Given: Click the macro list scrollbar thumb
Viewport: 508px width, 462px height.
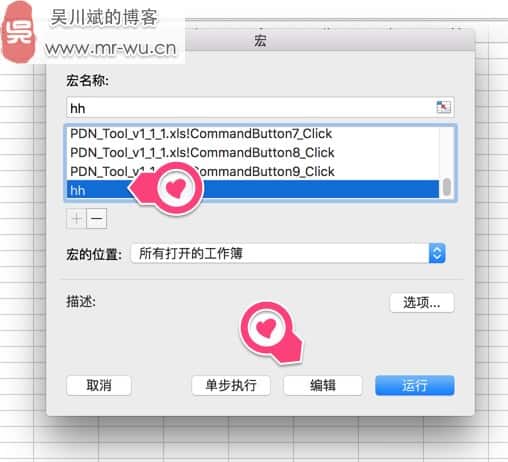Looking at the screenshot, I should [x=447, y=187].
